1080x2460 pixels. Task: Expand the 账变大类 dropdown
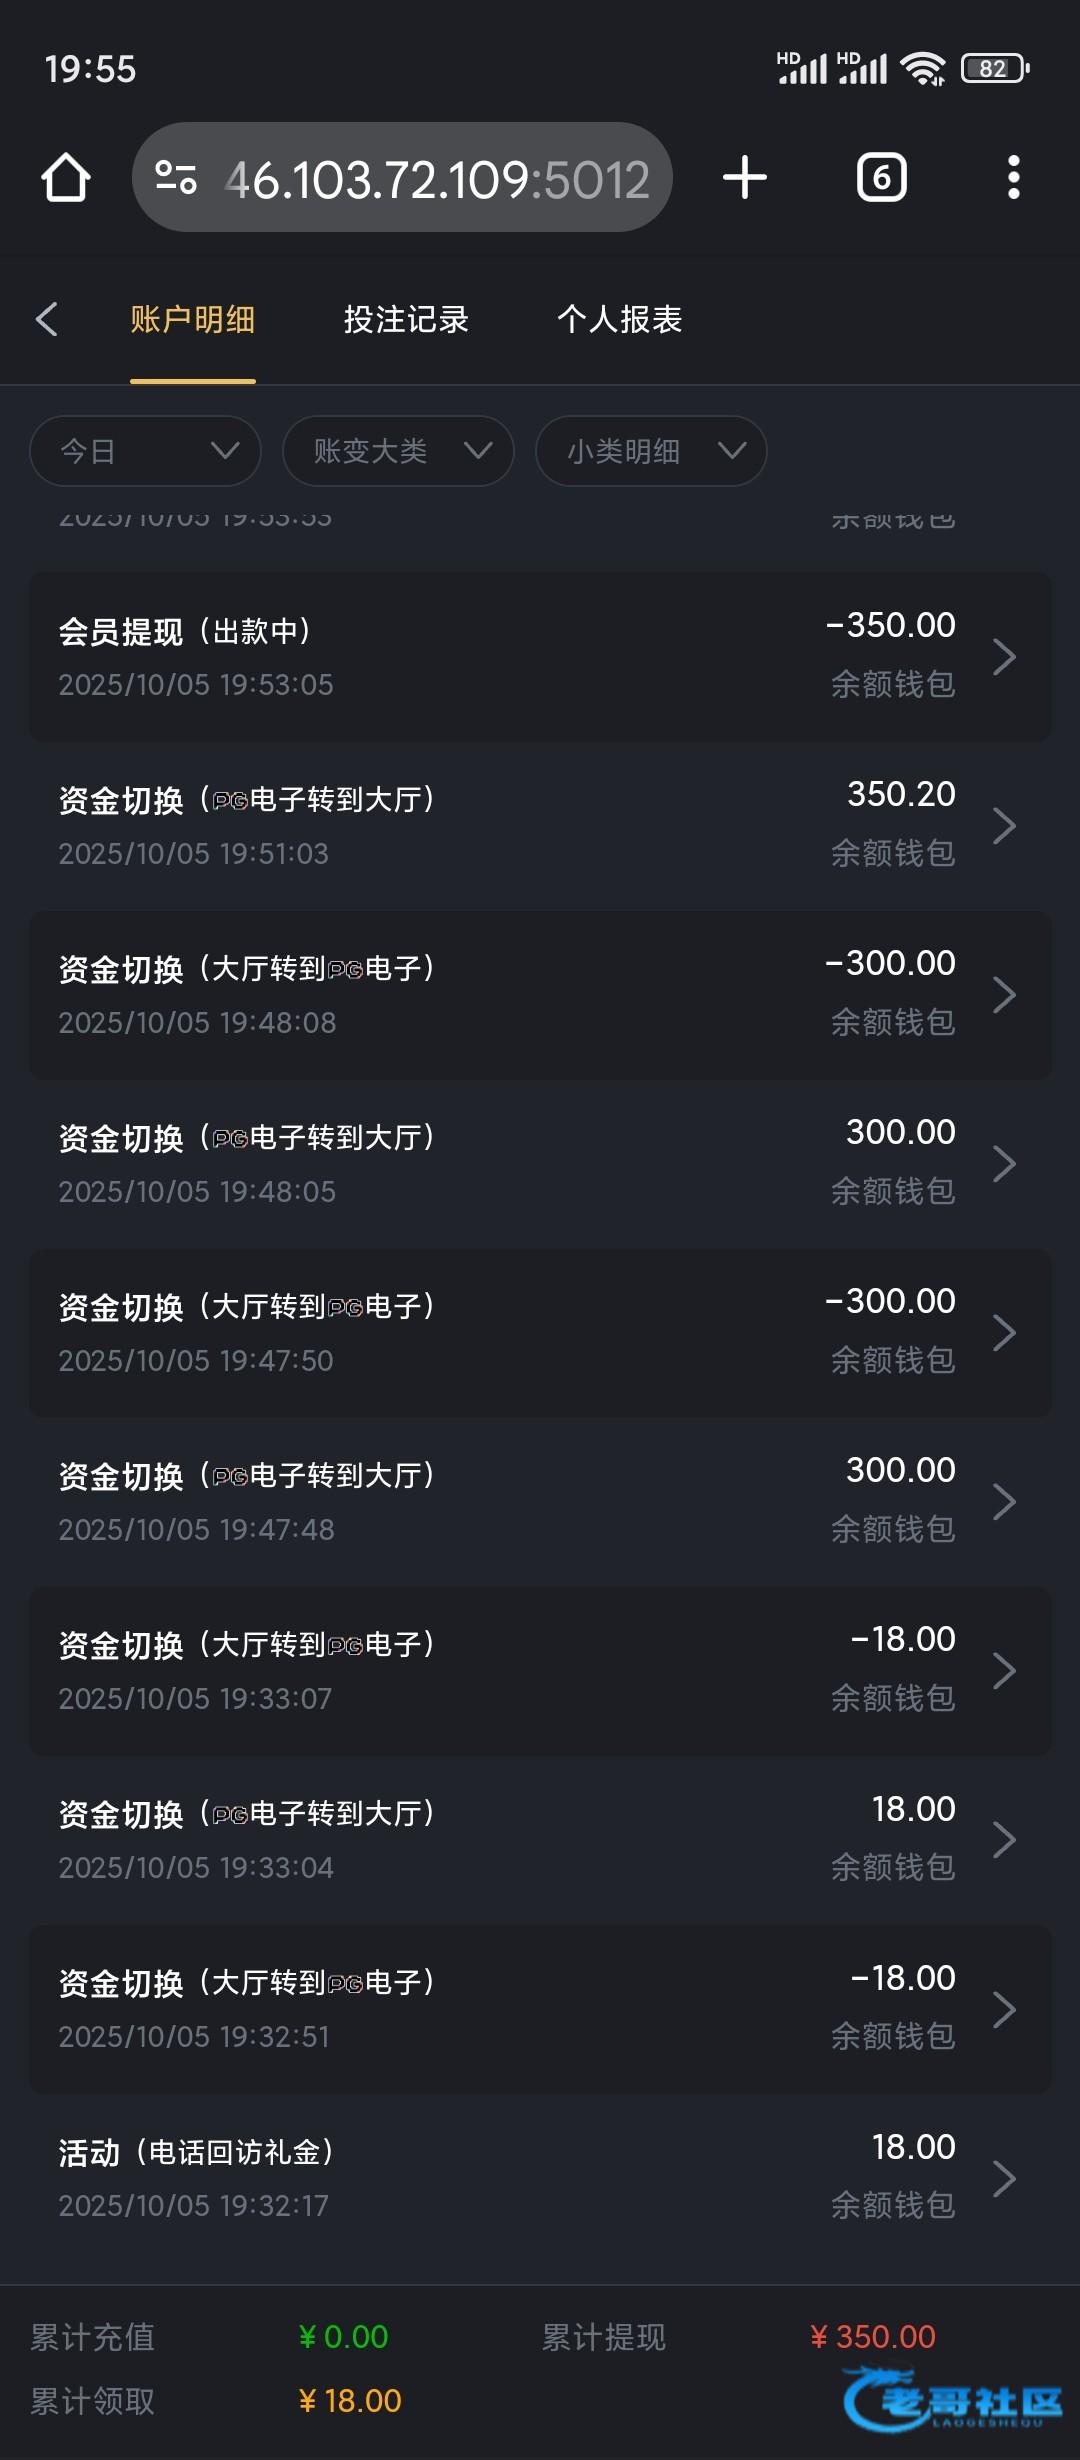tap(398, 451)
